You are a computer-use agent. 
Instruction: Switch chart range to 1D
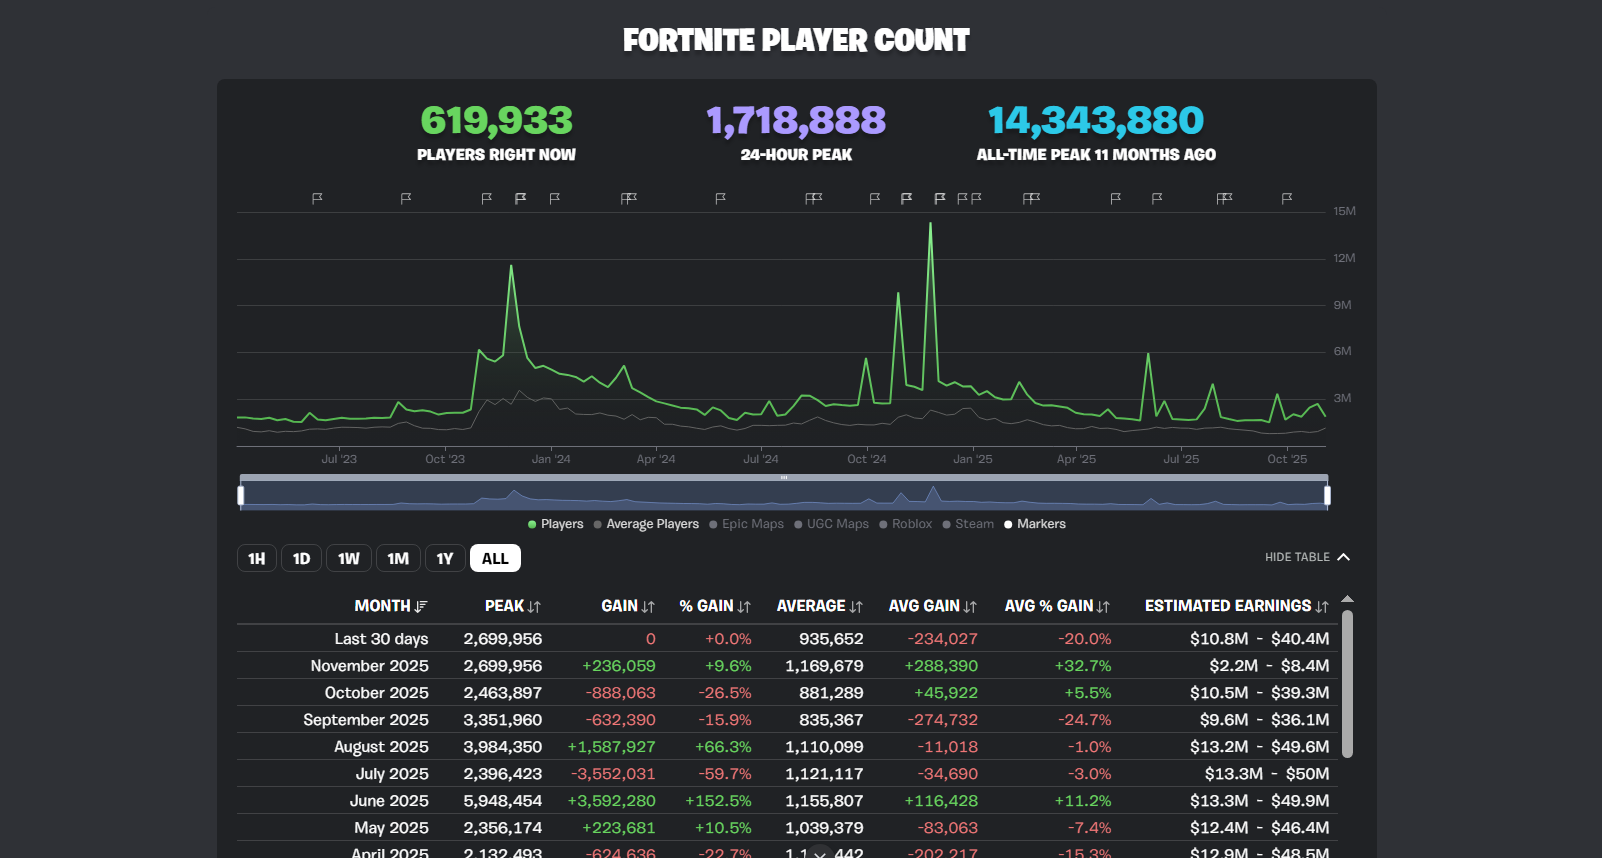(301, 558)
